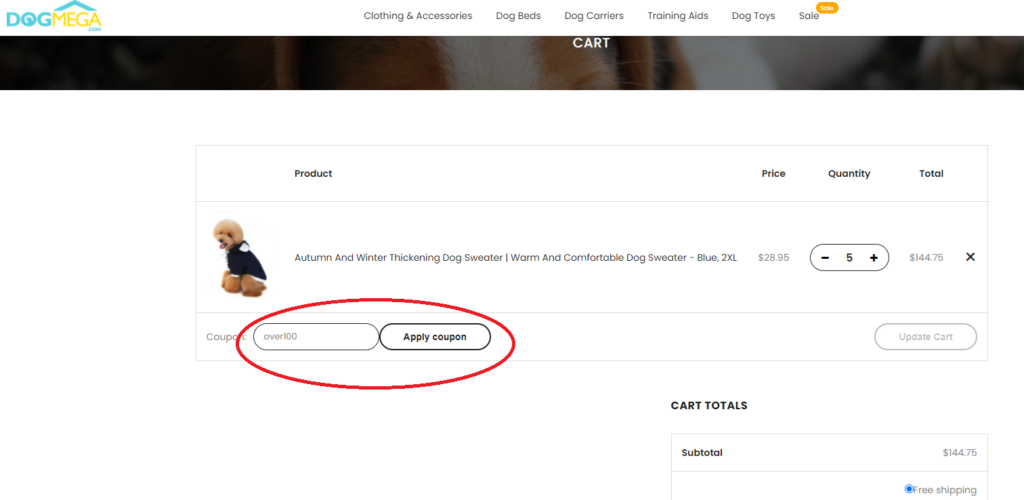Click the Update Cart button
The width and height of the screenshot is (1024, 500).
925,337
